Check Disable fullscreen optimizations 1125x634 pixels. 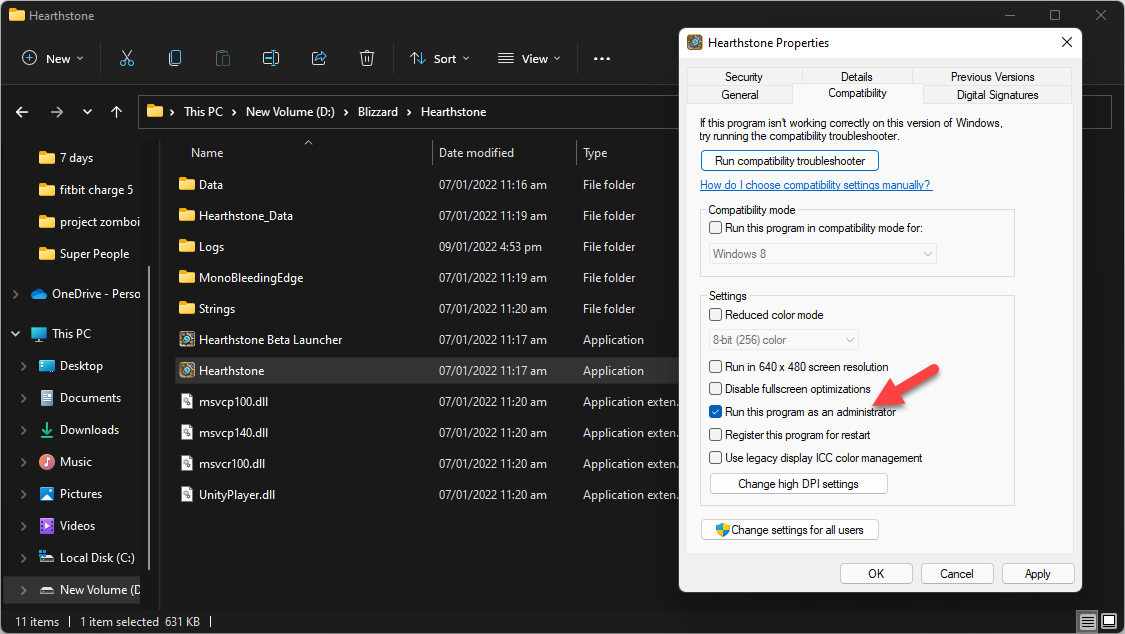[715, 389]
